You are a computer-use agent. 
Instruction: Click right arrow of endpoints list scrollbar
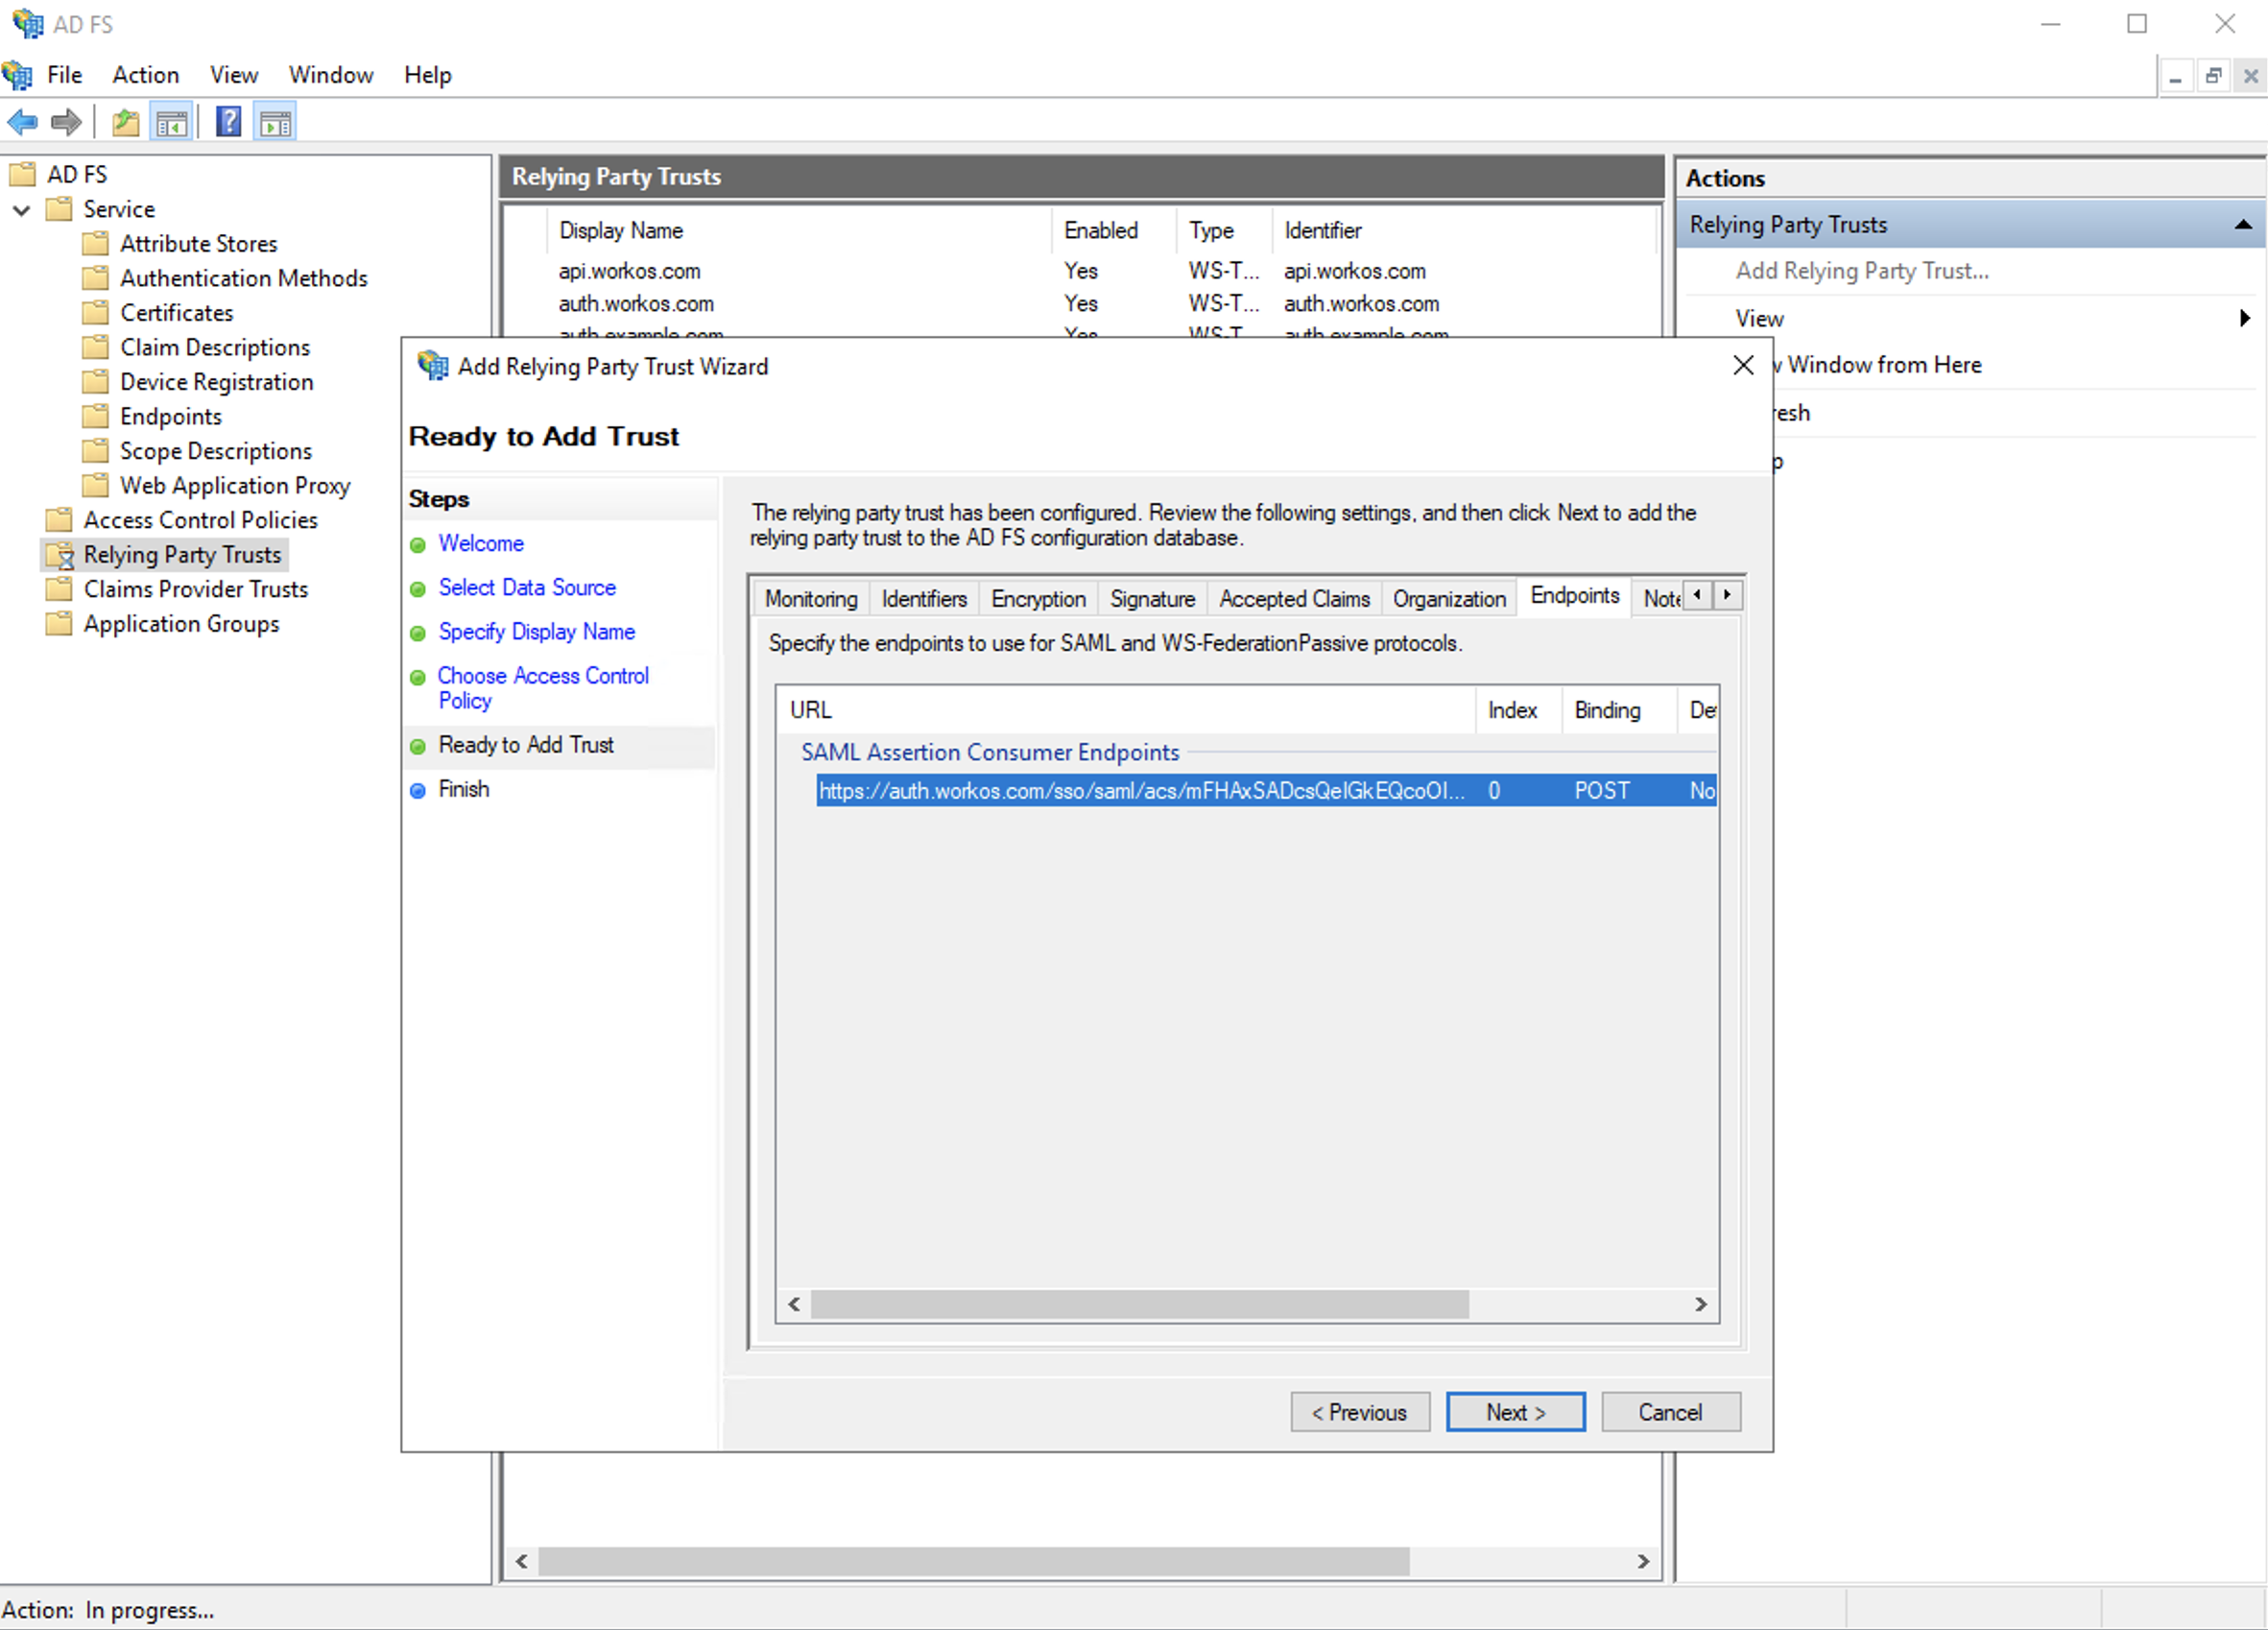(1700, 1304)
